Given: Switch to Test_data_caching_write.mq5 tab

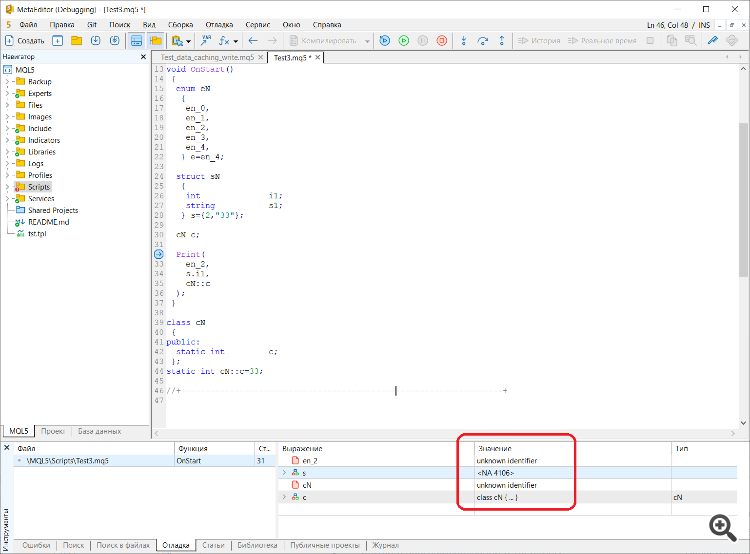Looking at the screenshot, I should point(210,58).
